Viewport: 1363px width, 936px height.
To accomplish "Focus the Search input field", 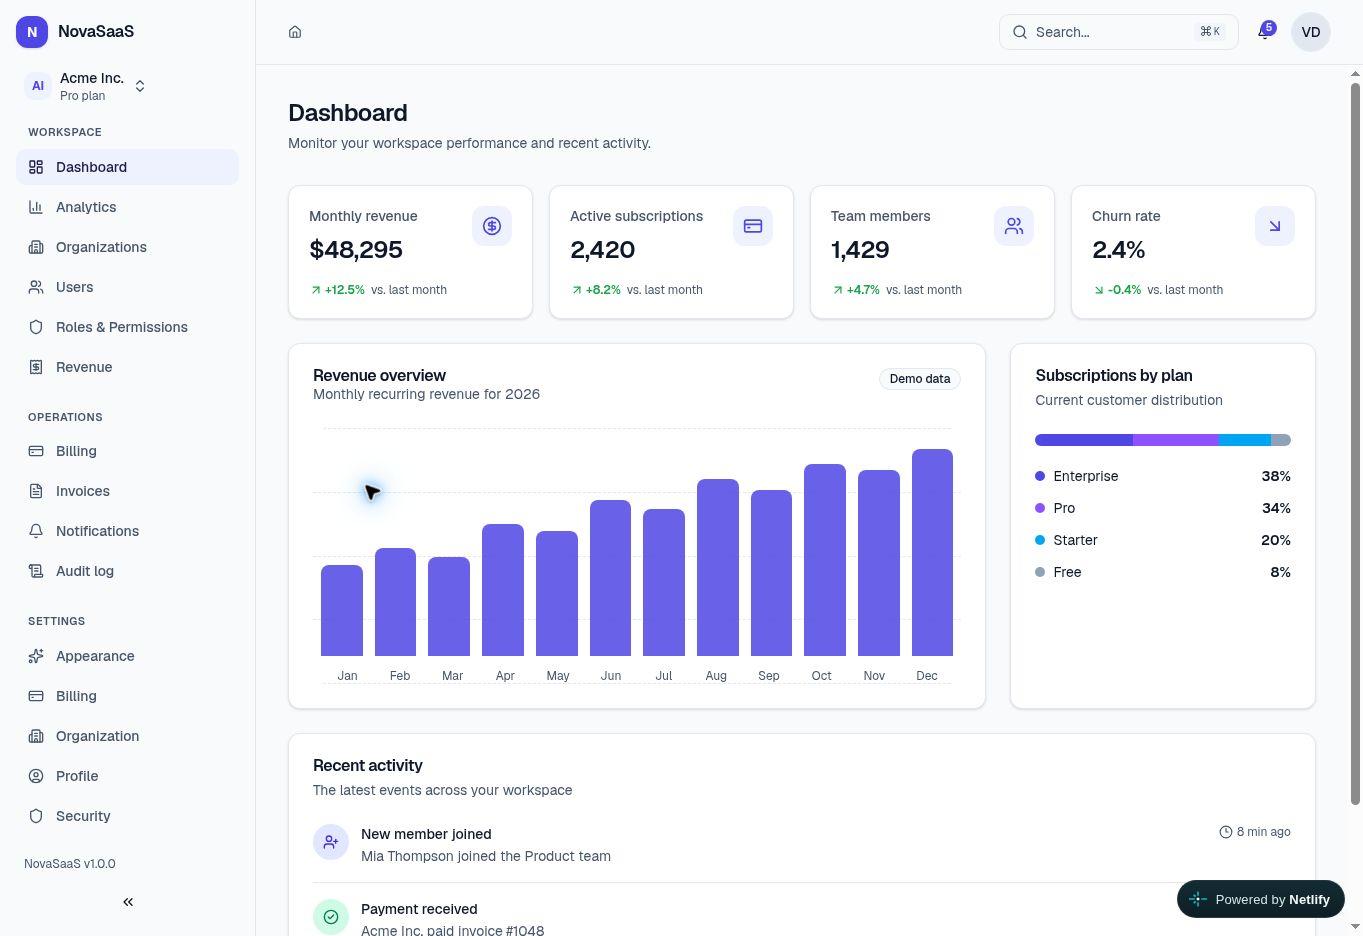I will tap(1119, 32).
